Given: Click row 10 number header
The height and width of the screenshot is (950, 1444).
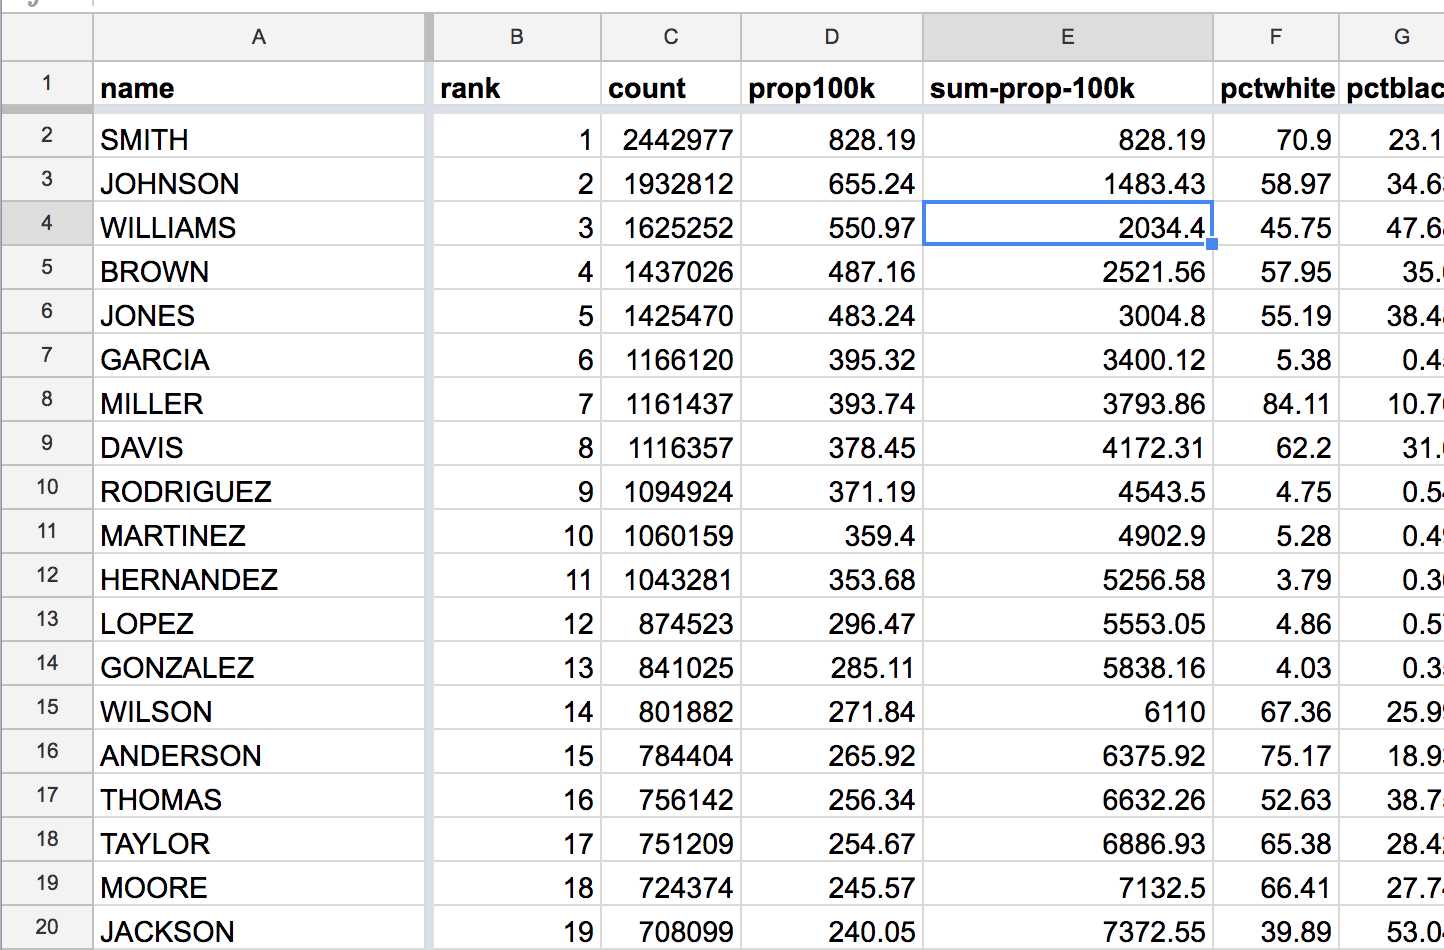Looking at the screenshot, I should pos(47,487).
